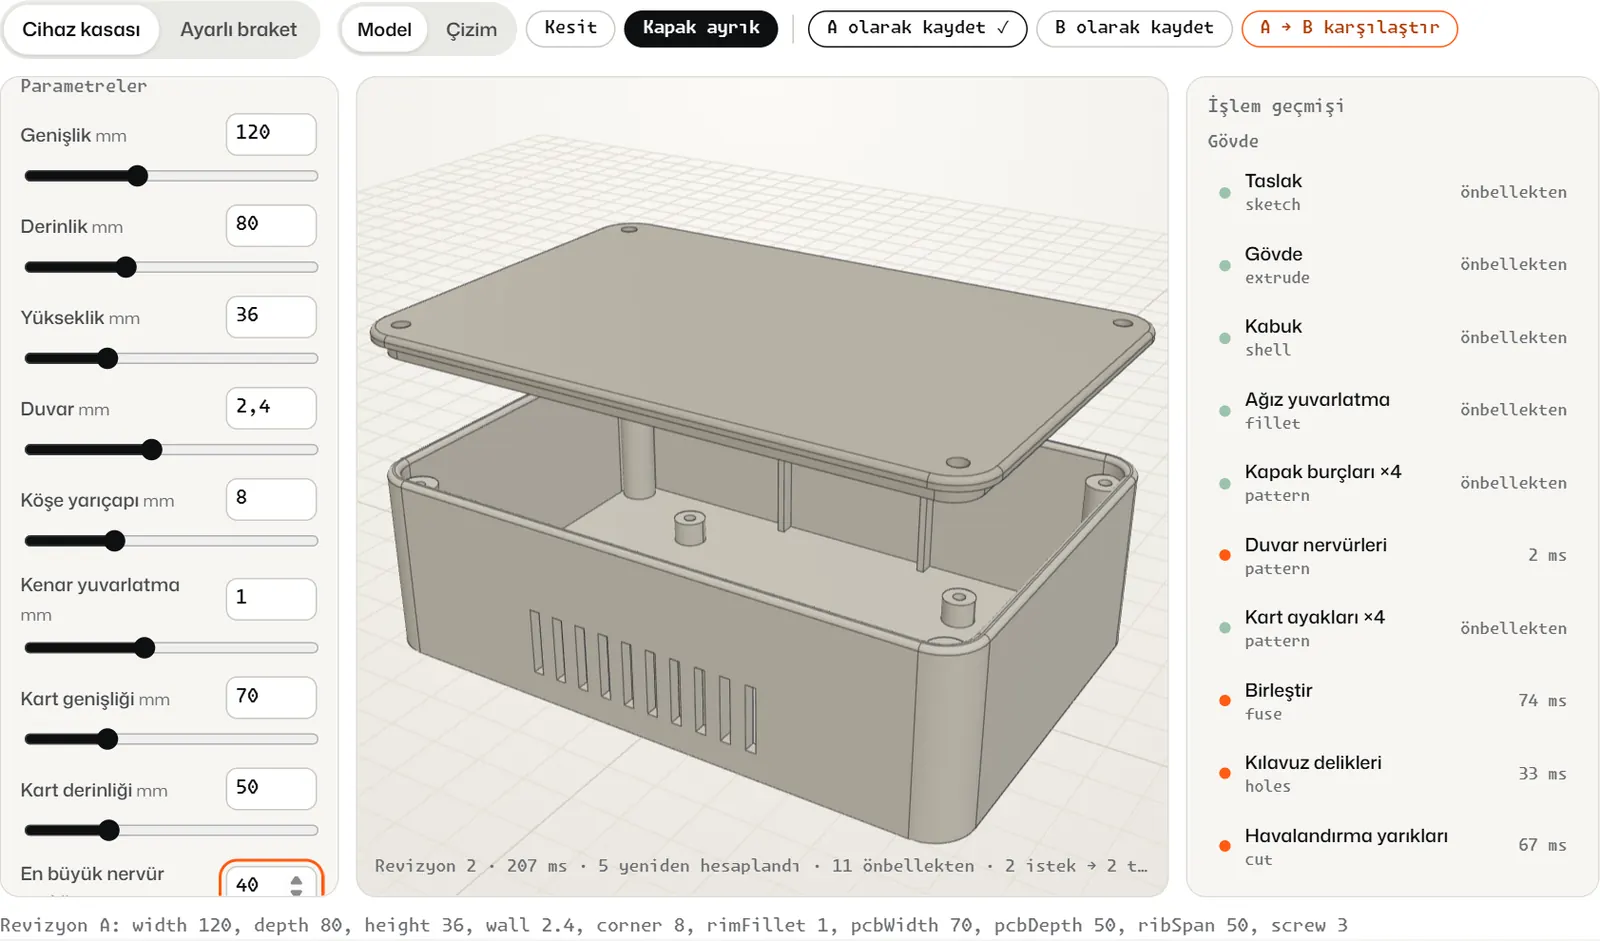This screenshot has width=1600, height=941.
Task: Select the Ağız yuvarlatma fillet step
Action: click(1392, 410)
